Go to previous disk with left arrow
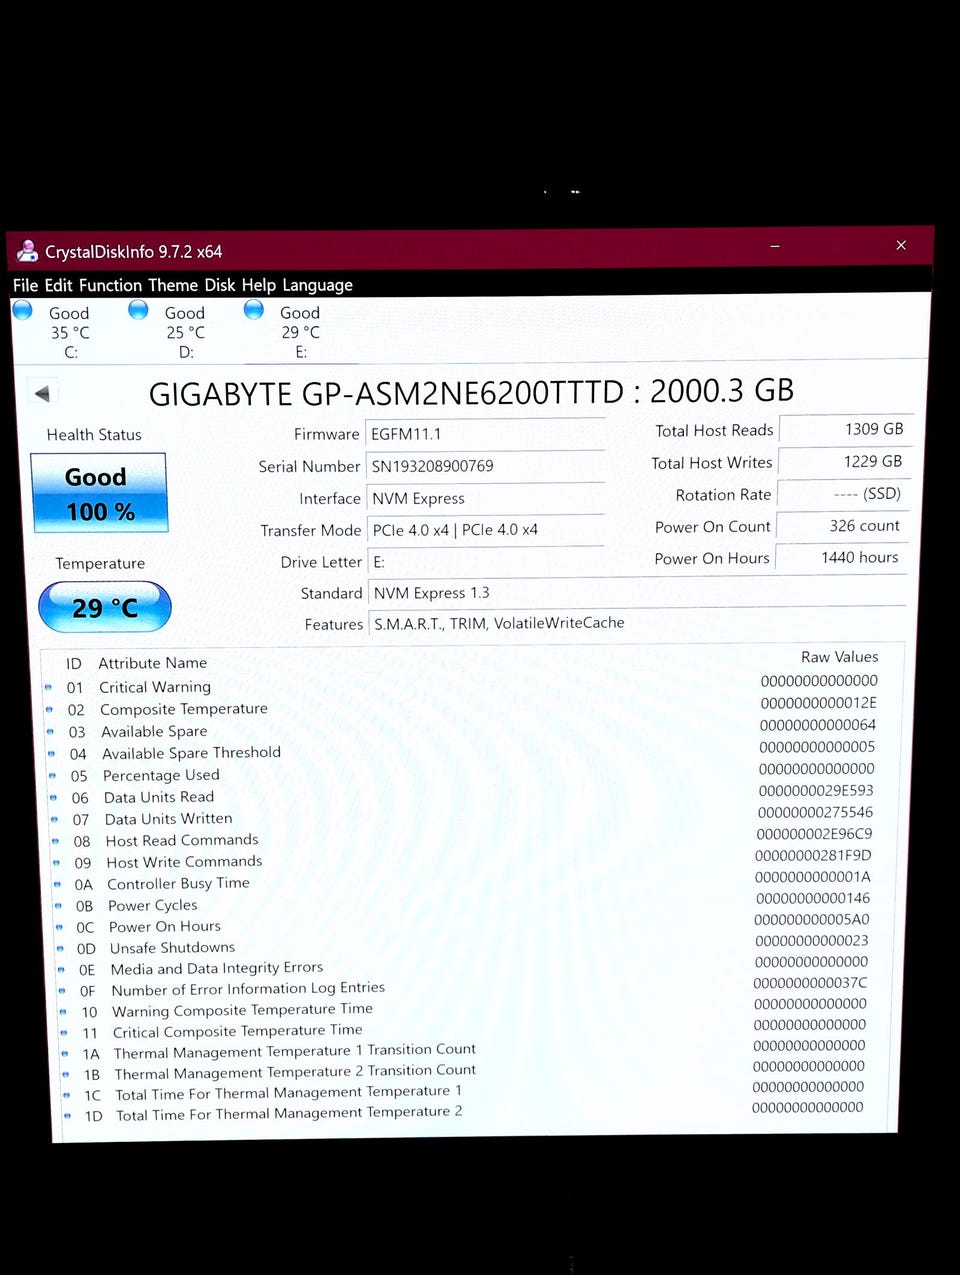960x1275 pixels. click(x=42, y=394)
